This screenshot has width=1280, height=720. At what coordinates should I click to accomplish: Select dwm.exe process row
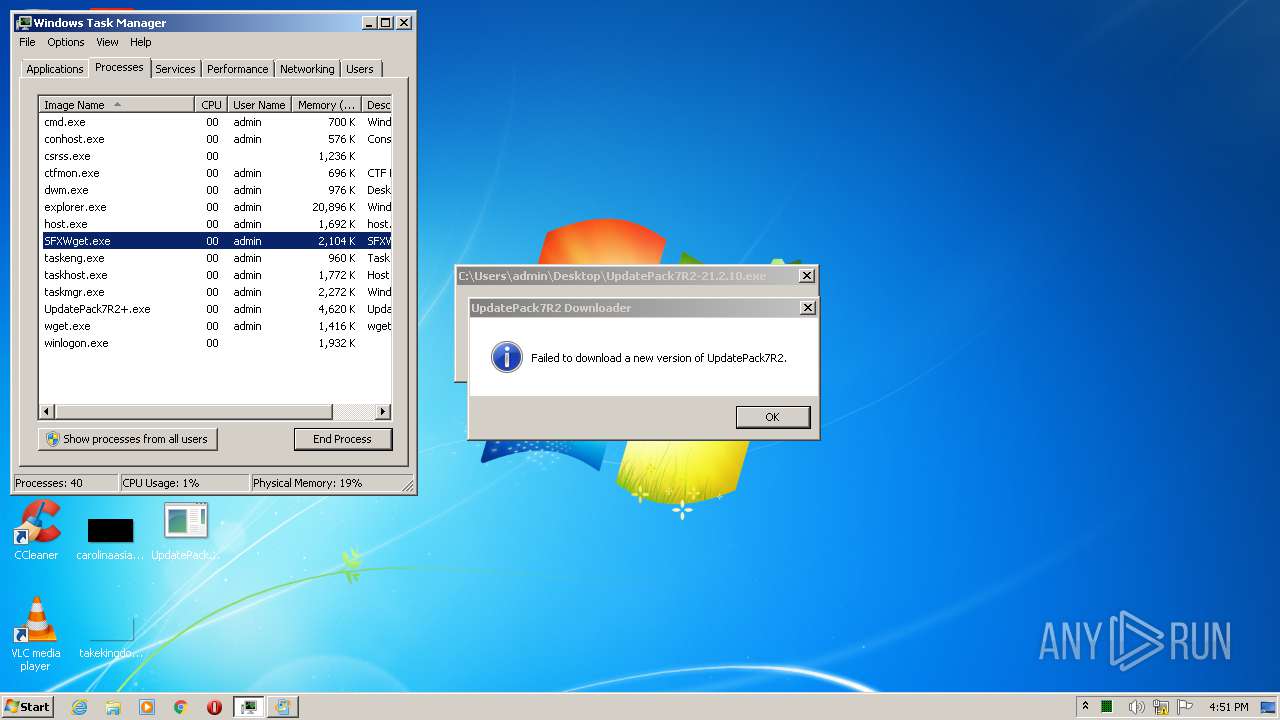(x=215, y=190)
